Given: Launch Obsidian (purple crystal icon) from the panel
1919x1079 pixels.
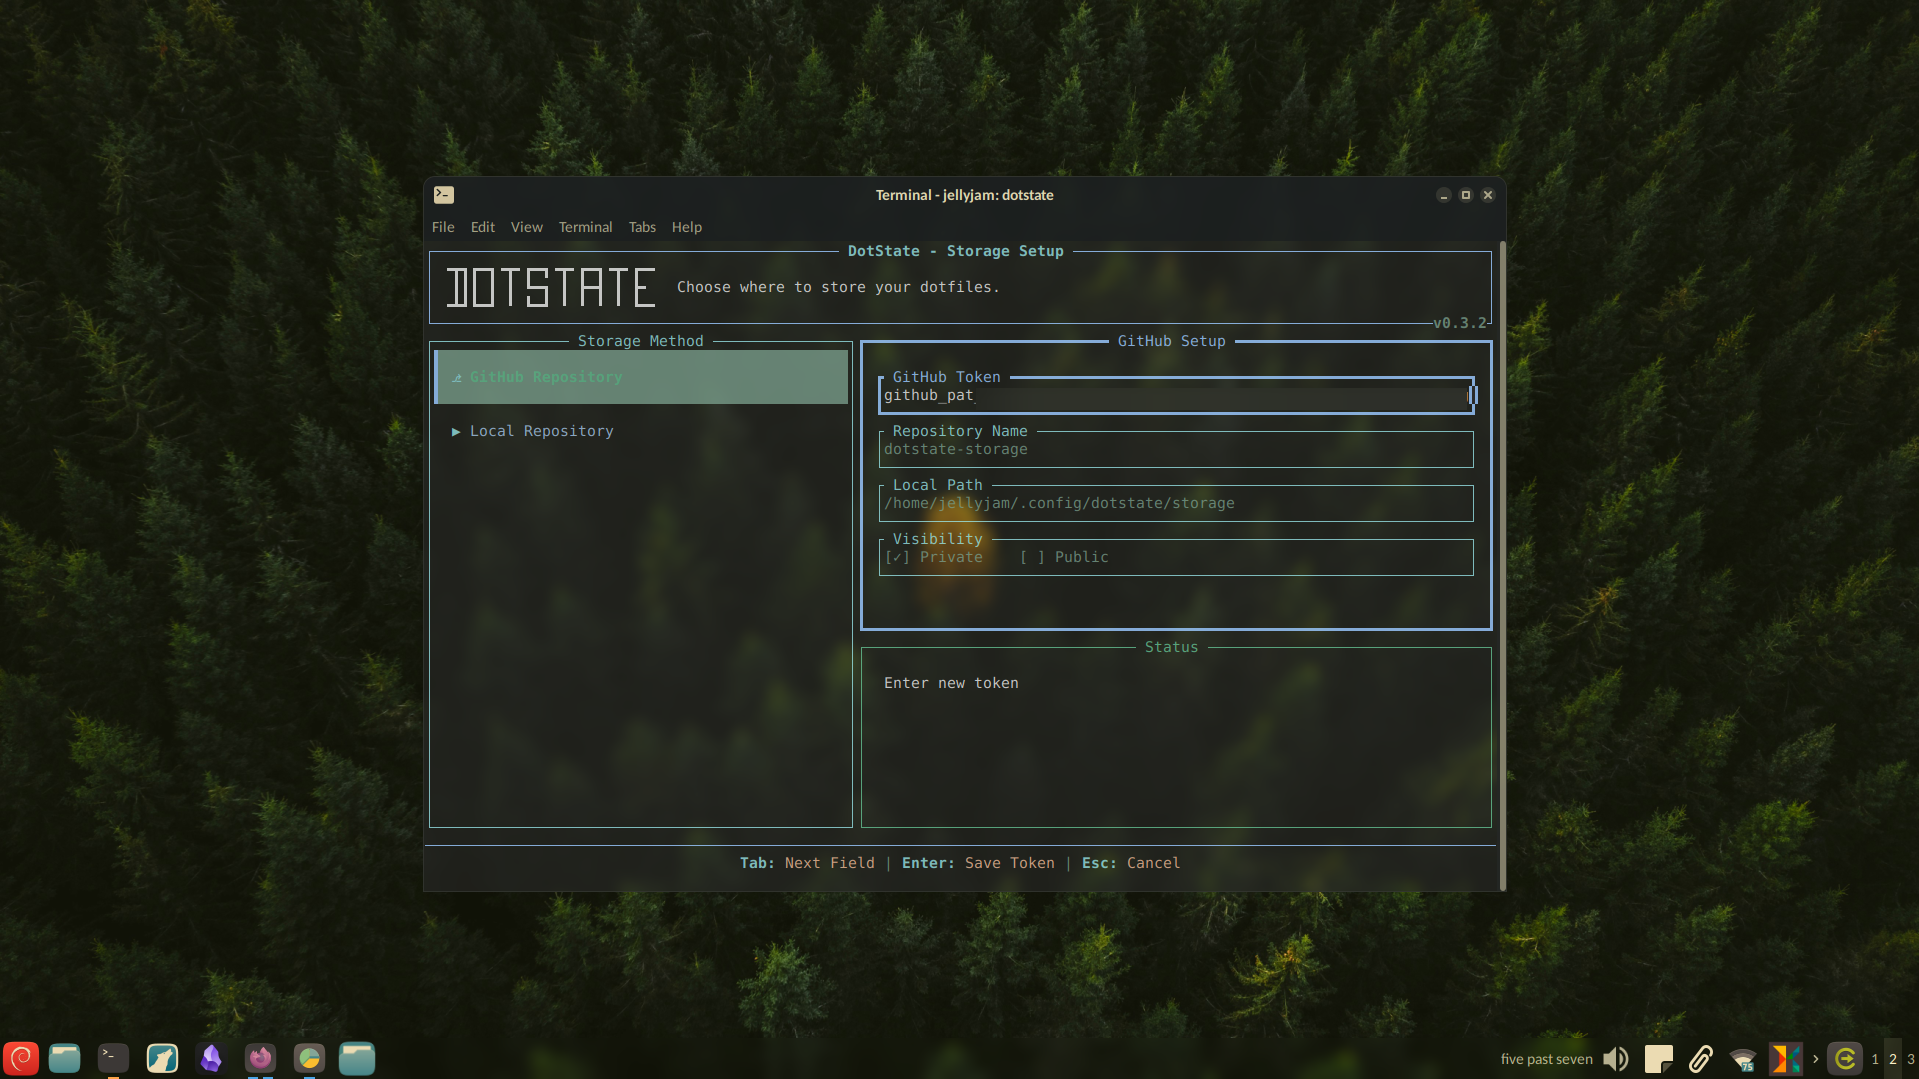Looking at the screenshot, I should tap(211, 1058).
